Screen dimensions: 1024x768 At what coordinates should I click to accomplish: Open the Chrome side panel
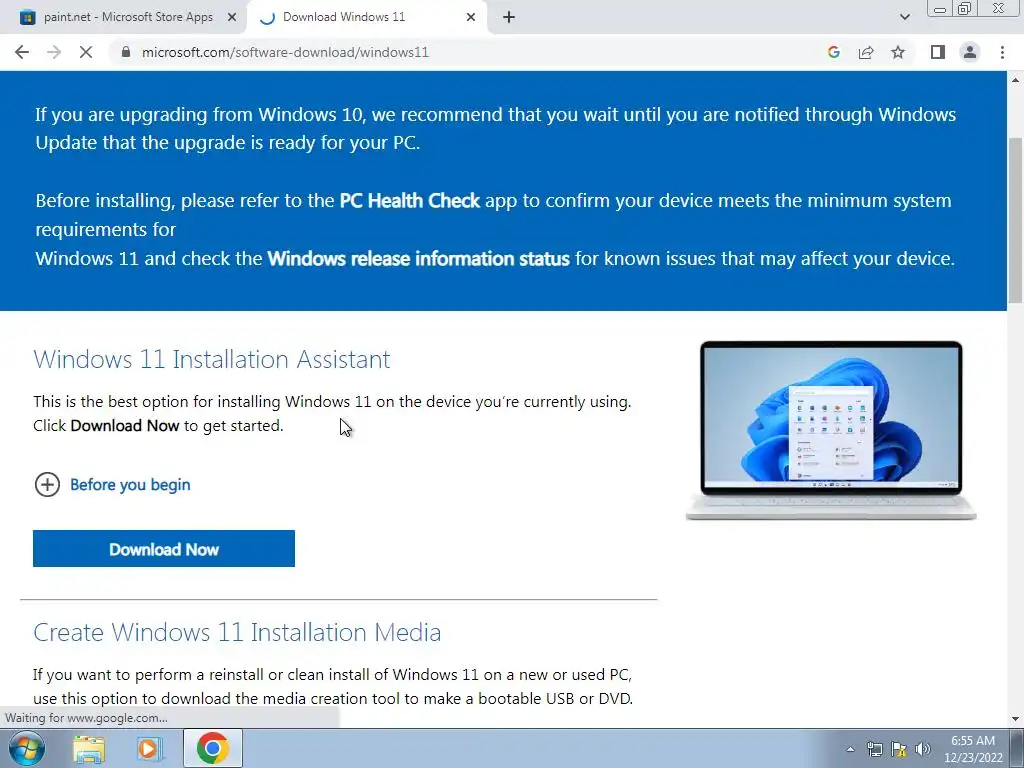938,52
